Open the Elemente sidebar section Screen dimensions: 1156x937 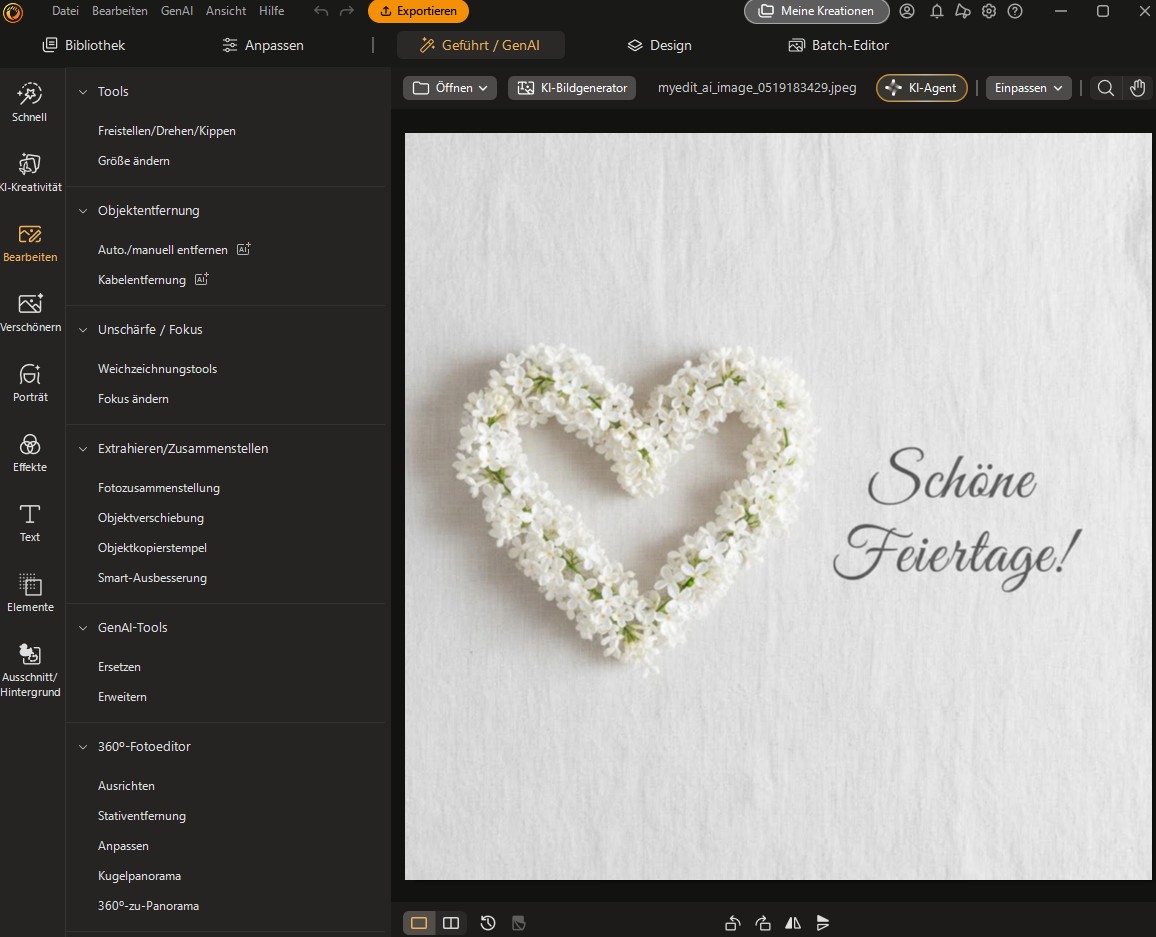pyautogui.click(x=29, y=593)
